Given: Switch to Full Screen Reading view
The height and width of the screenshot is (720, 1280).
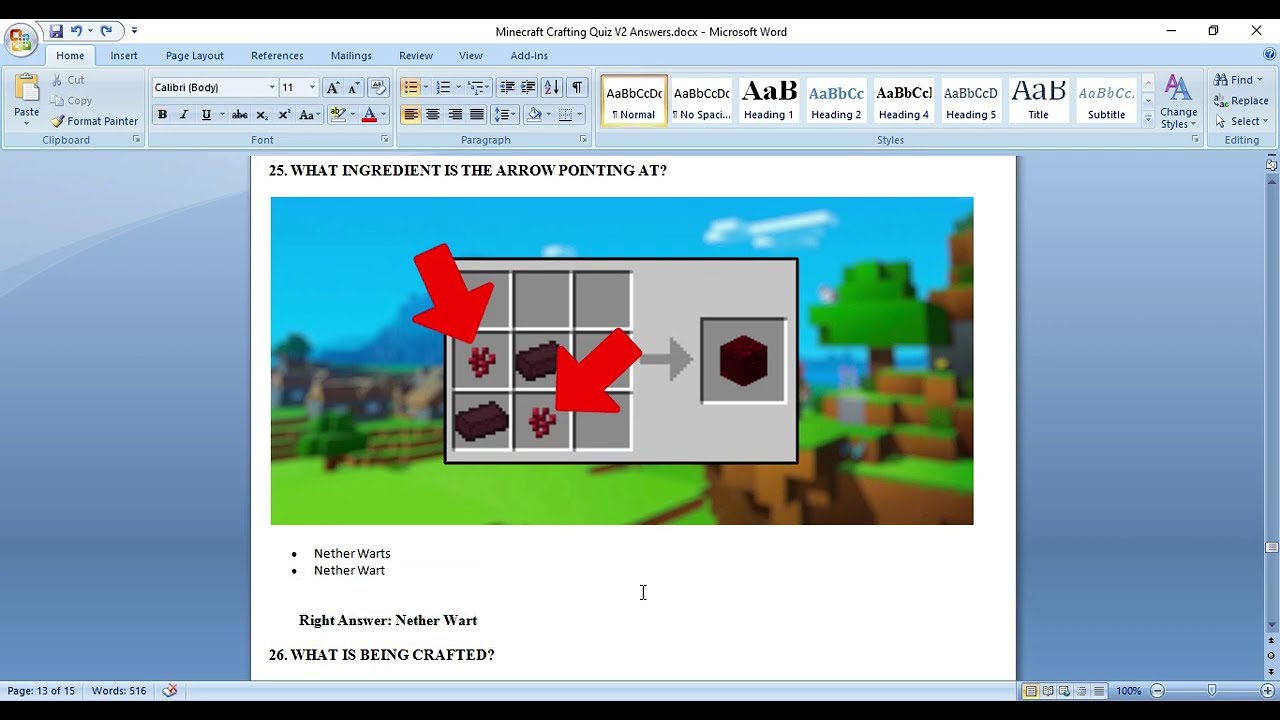Looking at the screenshot, I should 1046,691.
